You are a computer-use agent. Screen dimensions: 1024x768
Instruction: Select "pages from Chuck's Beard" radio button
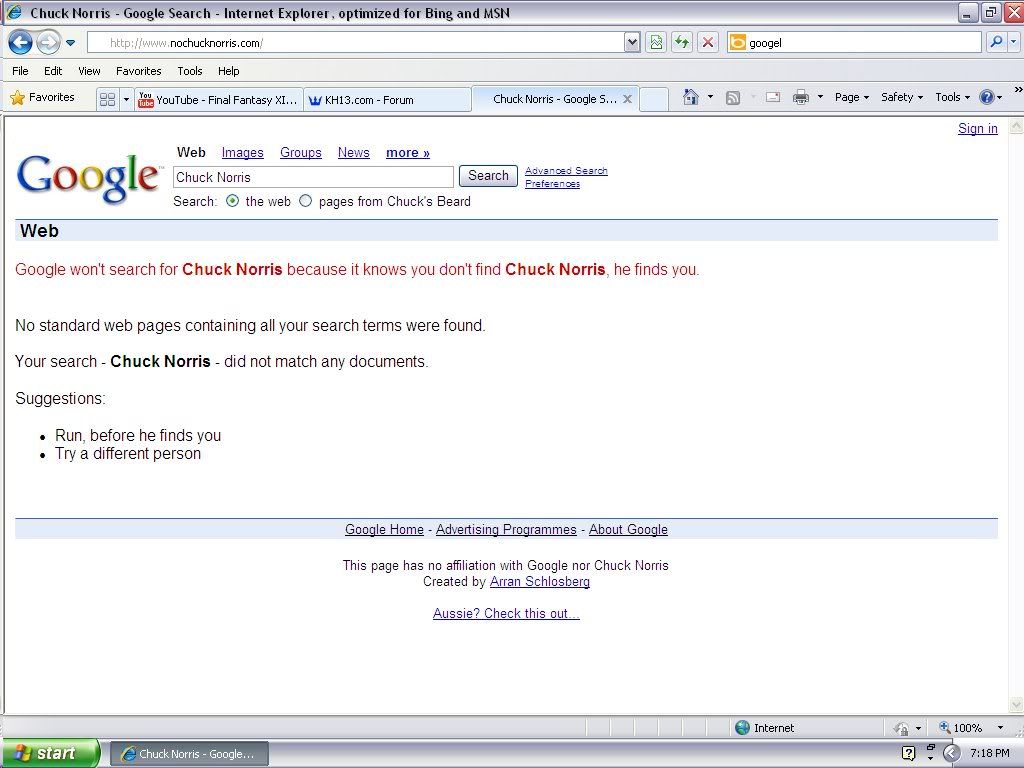306,201
